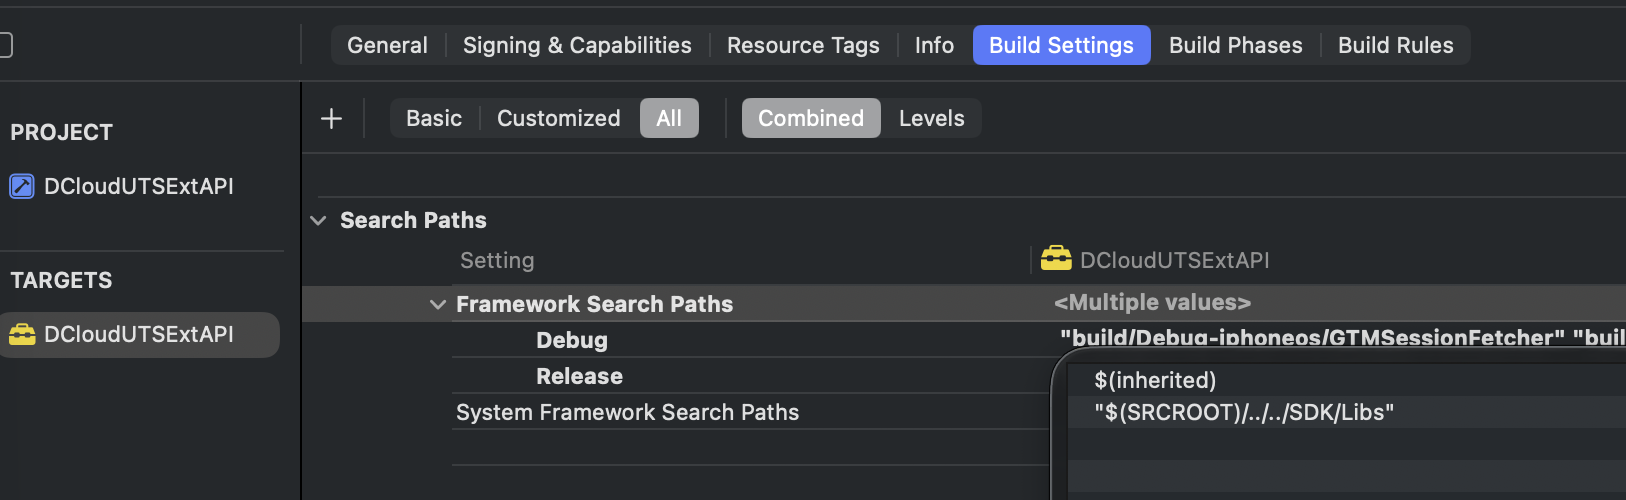Select the Combined view mode

pyautogui.click(x=811, y=118)
